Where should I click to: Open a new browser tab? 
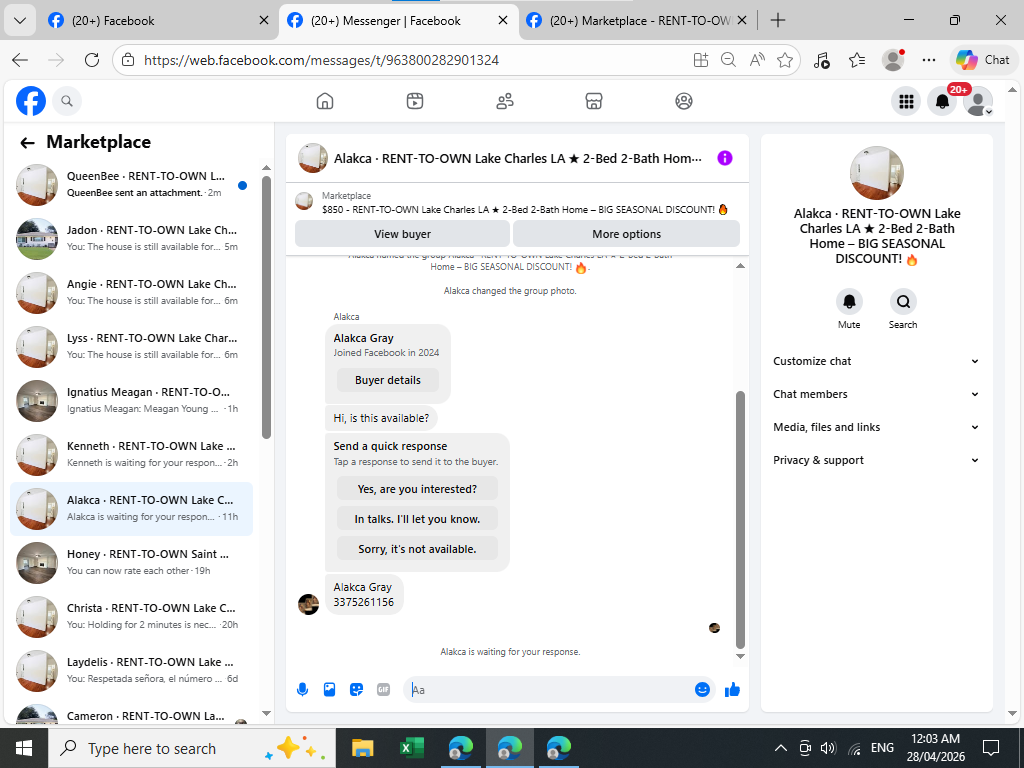point(778,20)
